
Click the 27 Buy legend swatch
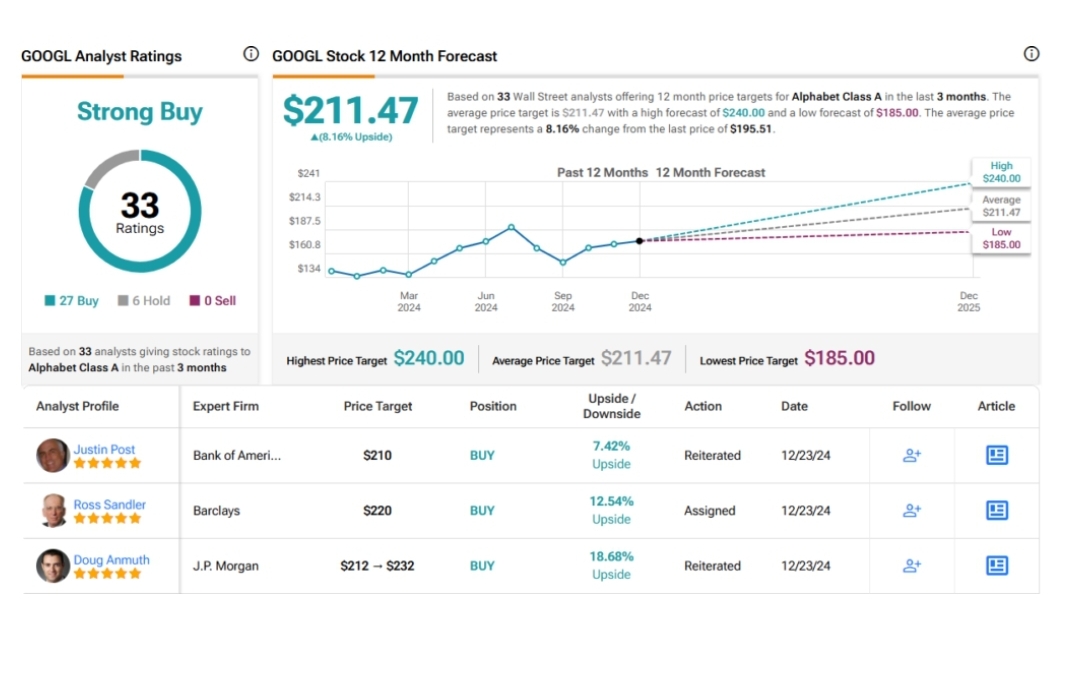point(50,301)
